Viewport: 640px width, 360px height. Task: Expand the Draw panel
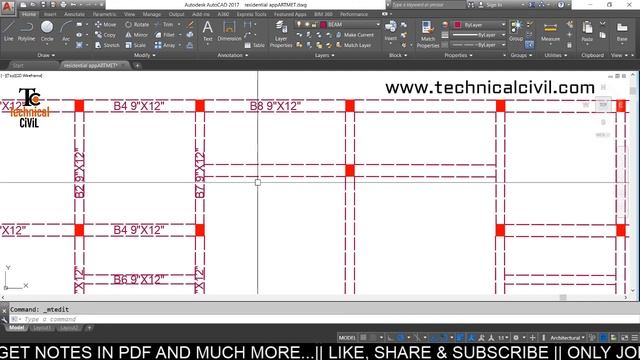pyautogui.click(x=46, y=55)
